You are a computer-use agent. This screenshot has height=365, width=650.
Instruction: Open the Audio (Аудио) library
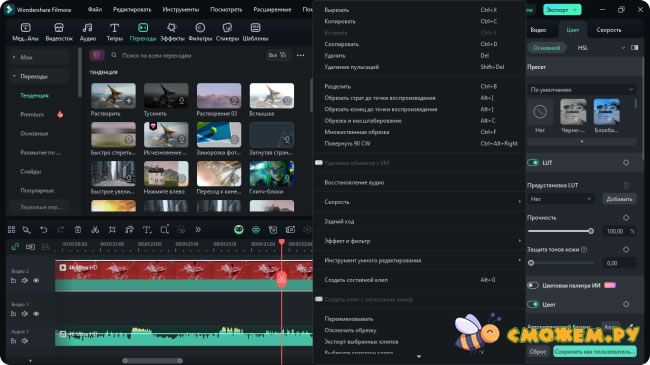pos(87,32)
